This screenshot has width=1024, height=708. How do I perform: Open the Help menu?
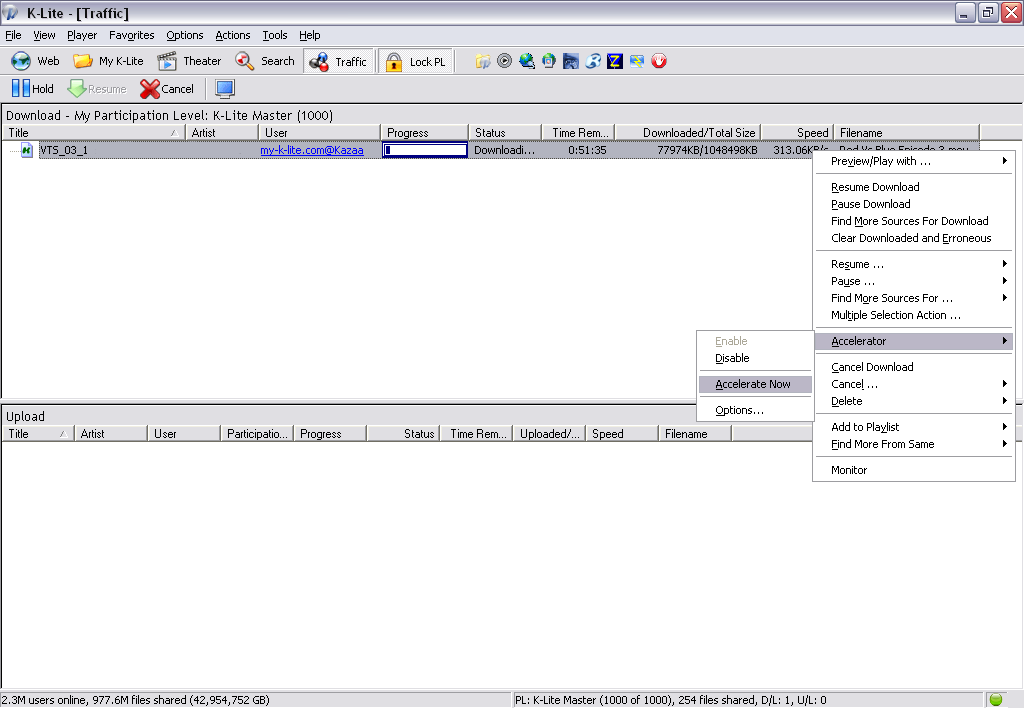(x=310, y=35)
